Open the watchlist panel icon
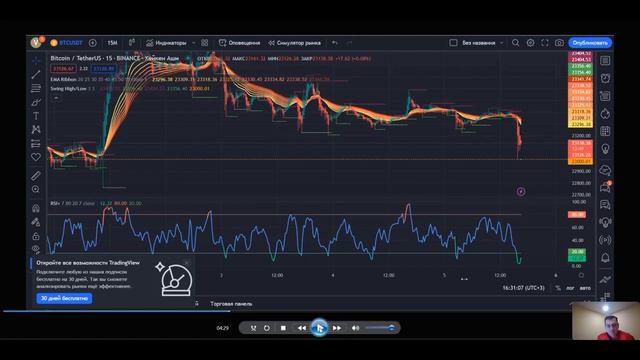This screenshot has height=360, width=640. 605,60
